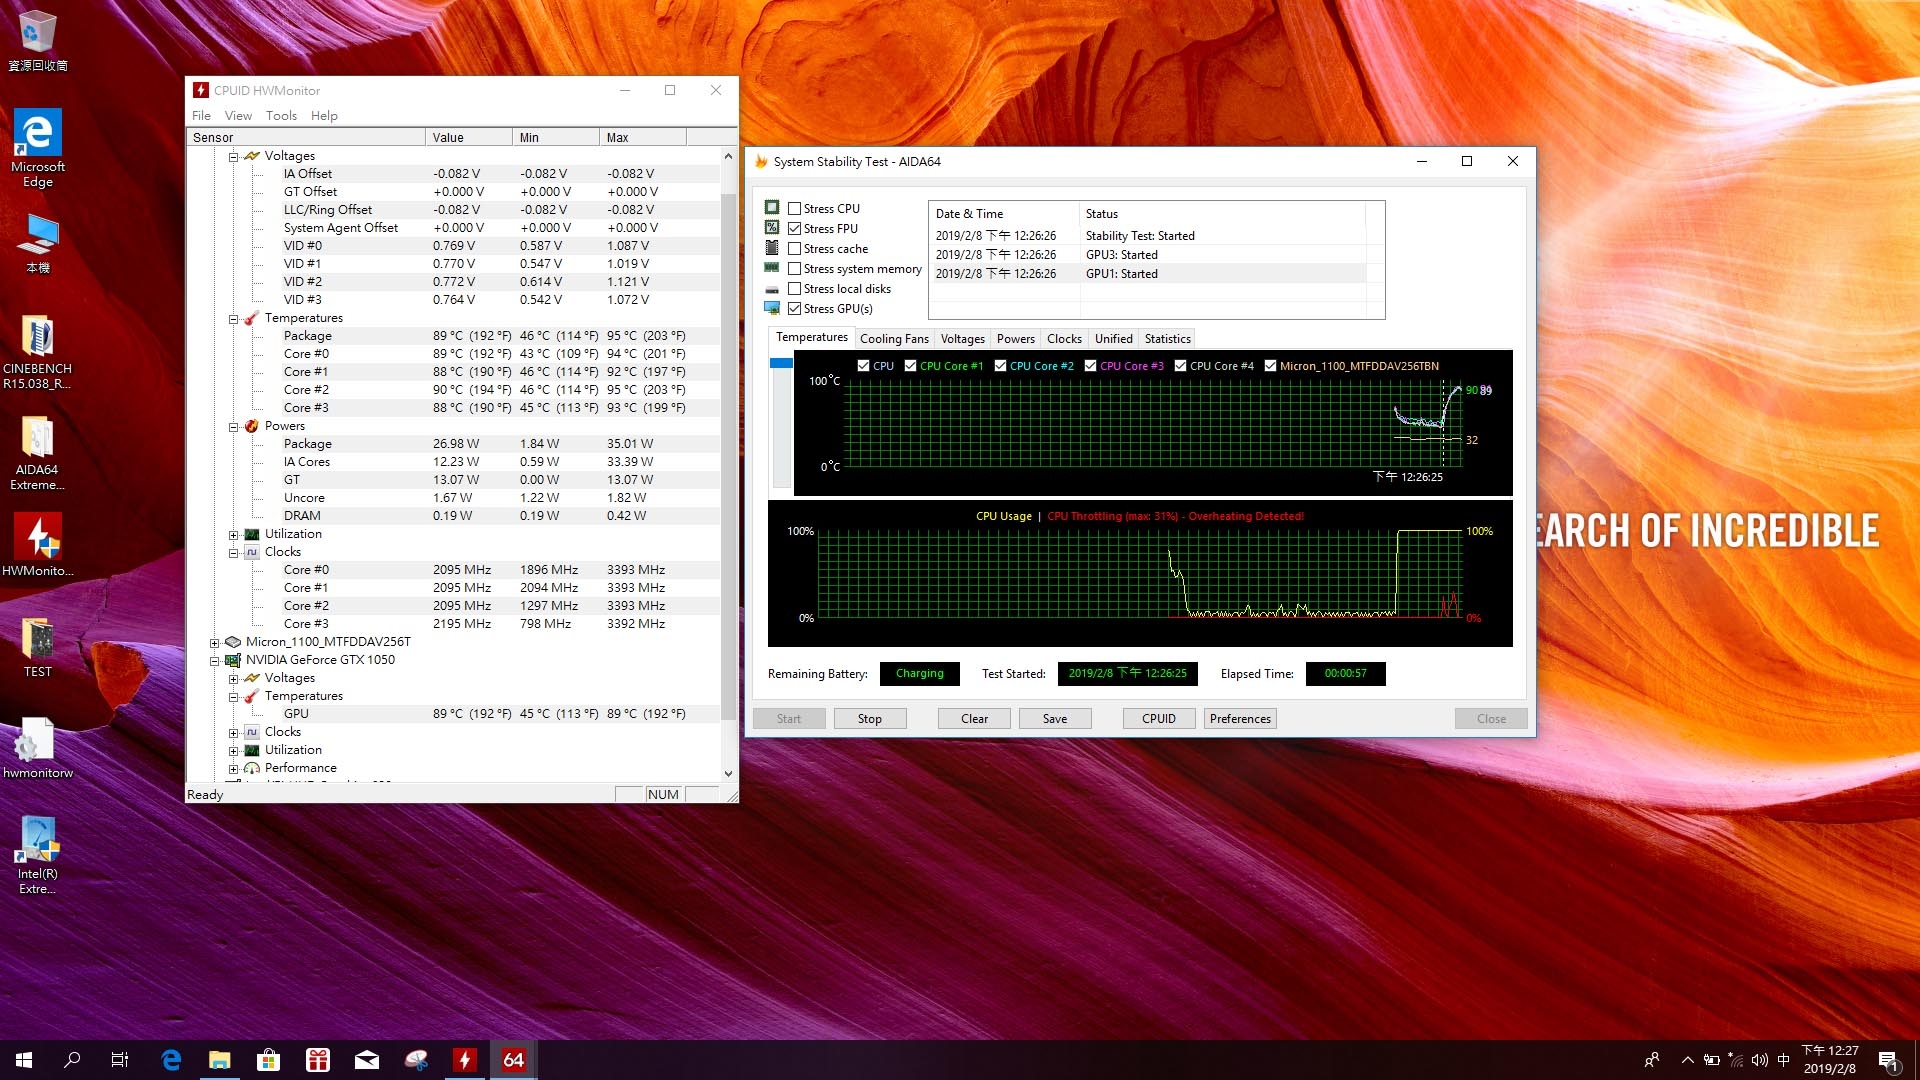The height and width of the screenshot is (1080, 1920).
Task: Open Microsoft Edge desktop shortcut
Action: coord(38,148)
